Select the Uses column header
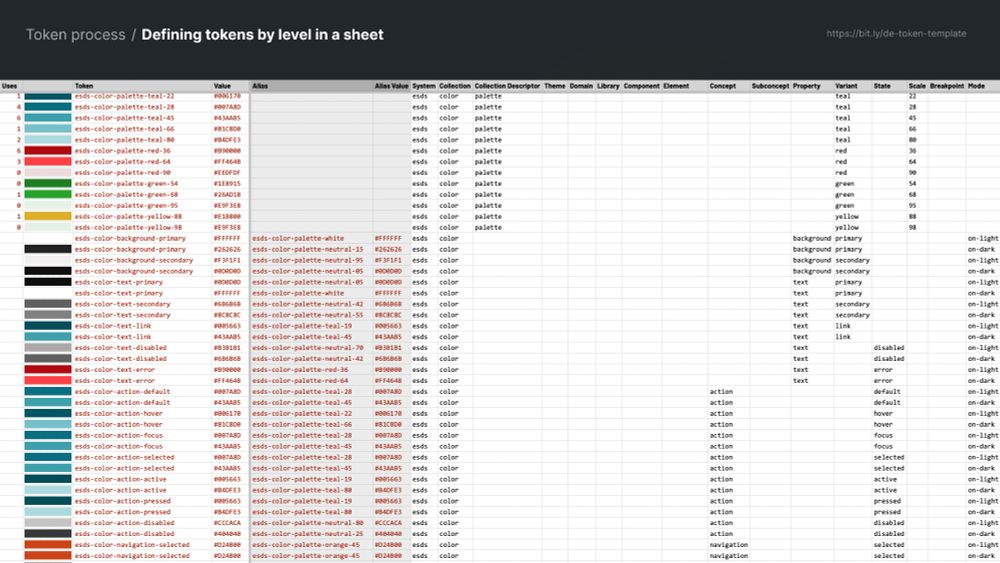Image resolution: width=1000 pixels, height=563 pixels. click(10, 85)
